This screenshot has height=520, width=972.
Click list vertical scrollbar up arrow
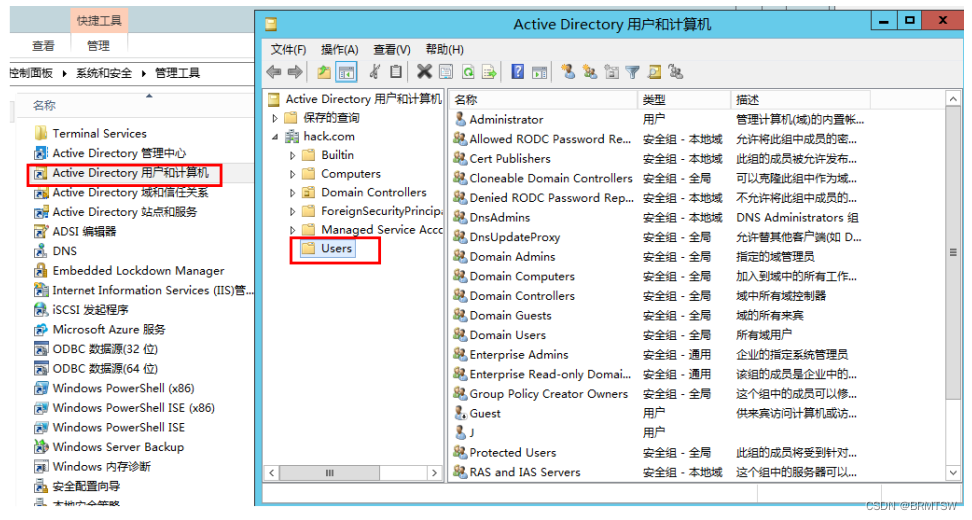pos(953,99)
